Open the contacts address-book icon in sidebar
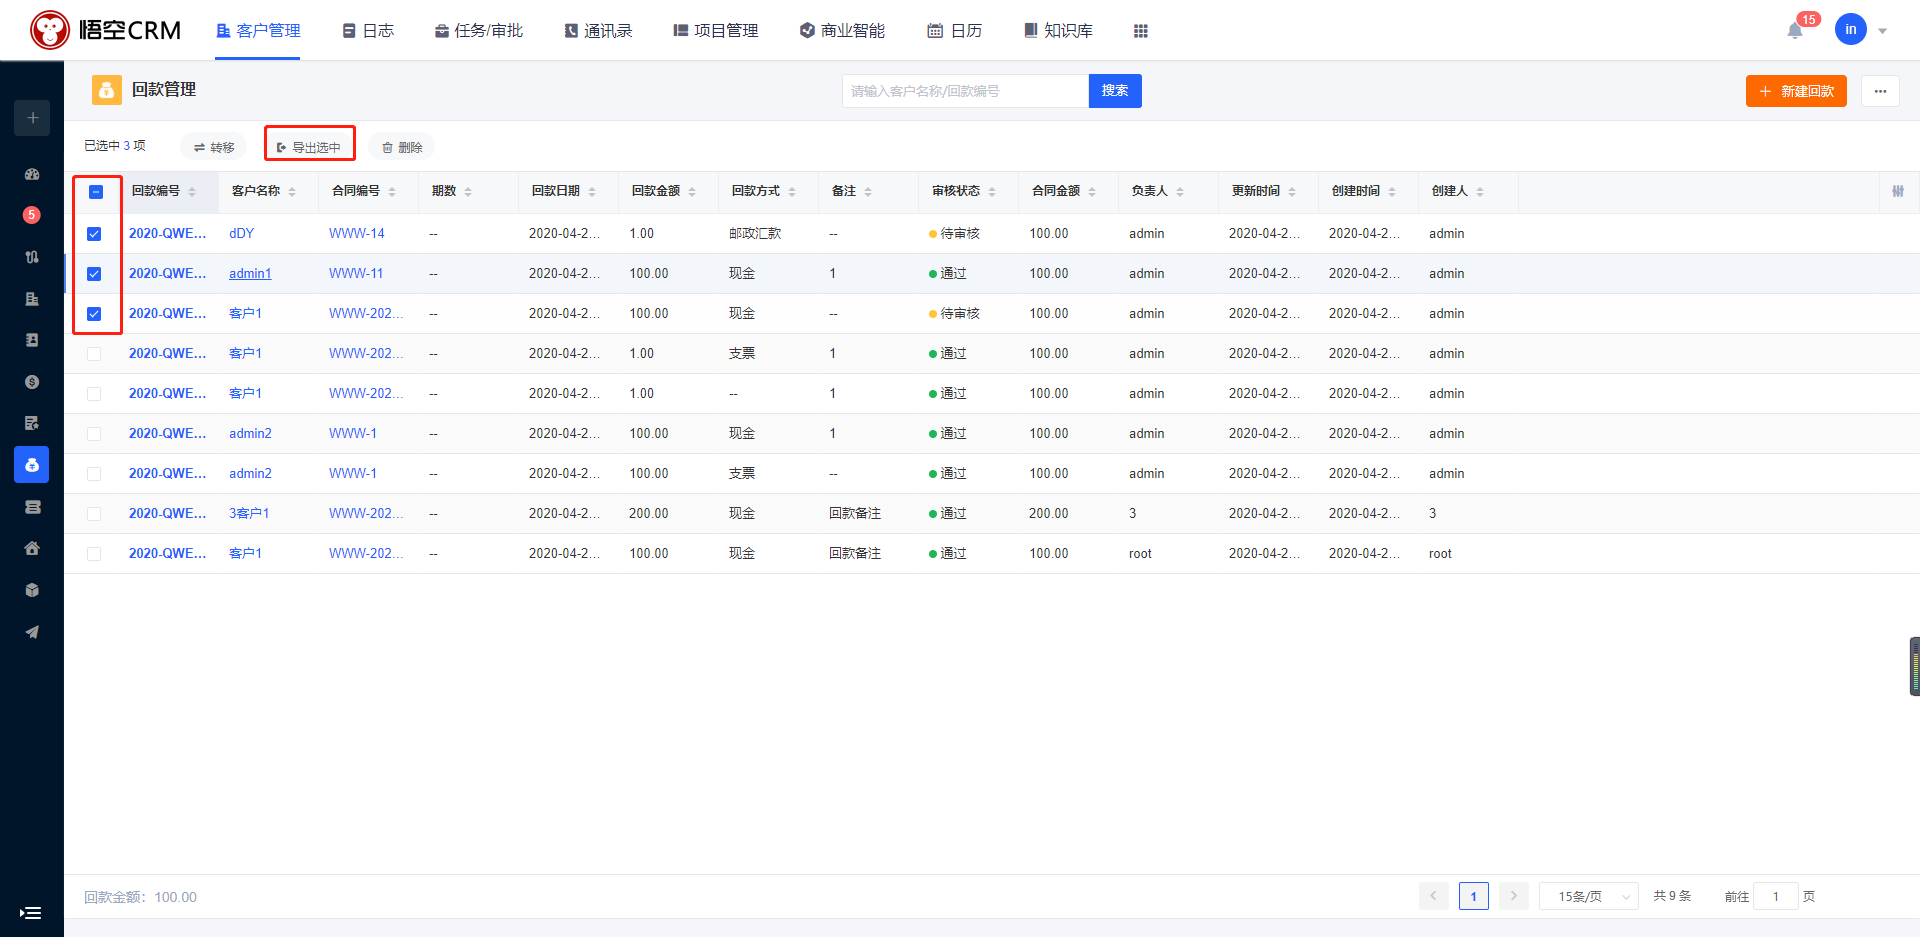 32,340
